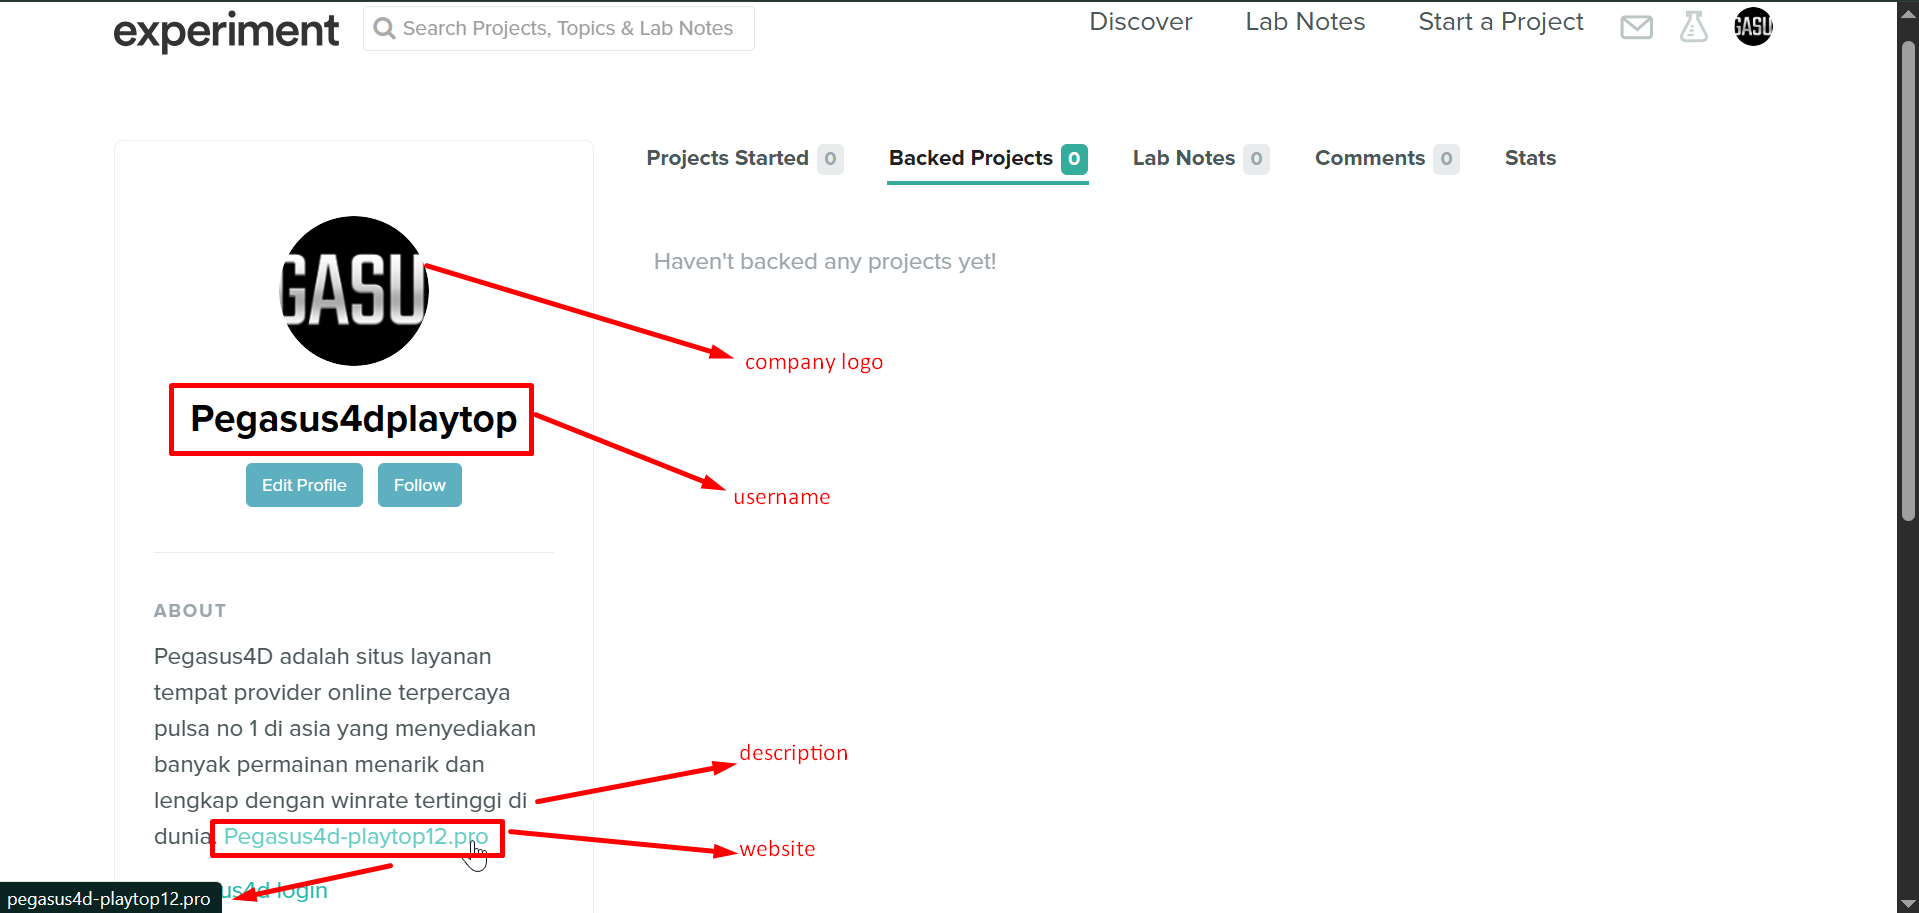Open the Backed Projects tab

click(x=968, y=158)
